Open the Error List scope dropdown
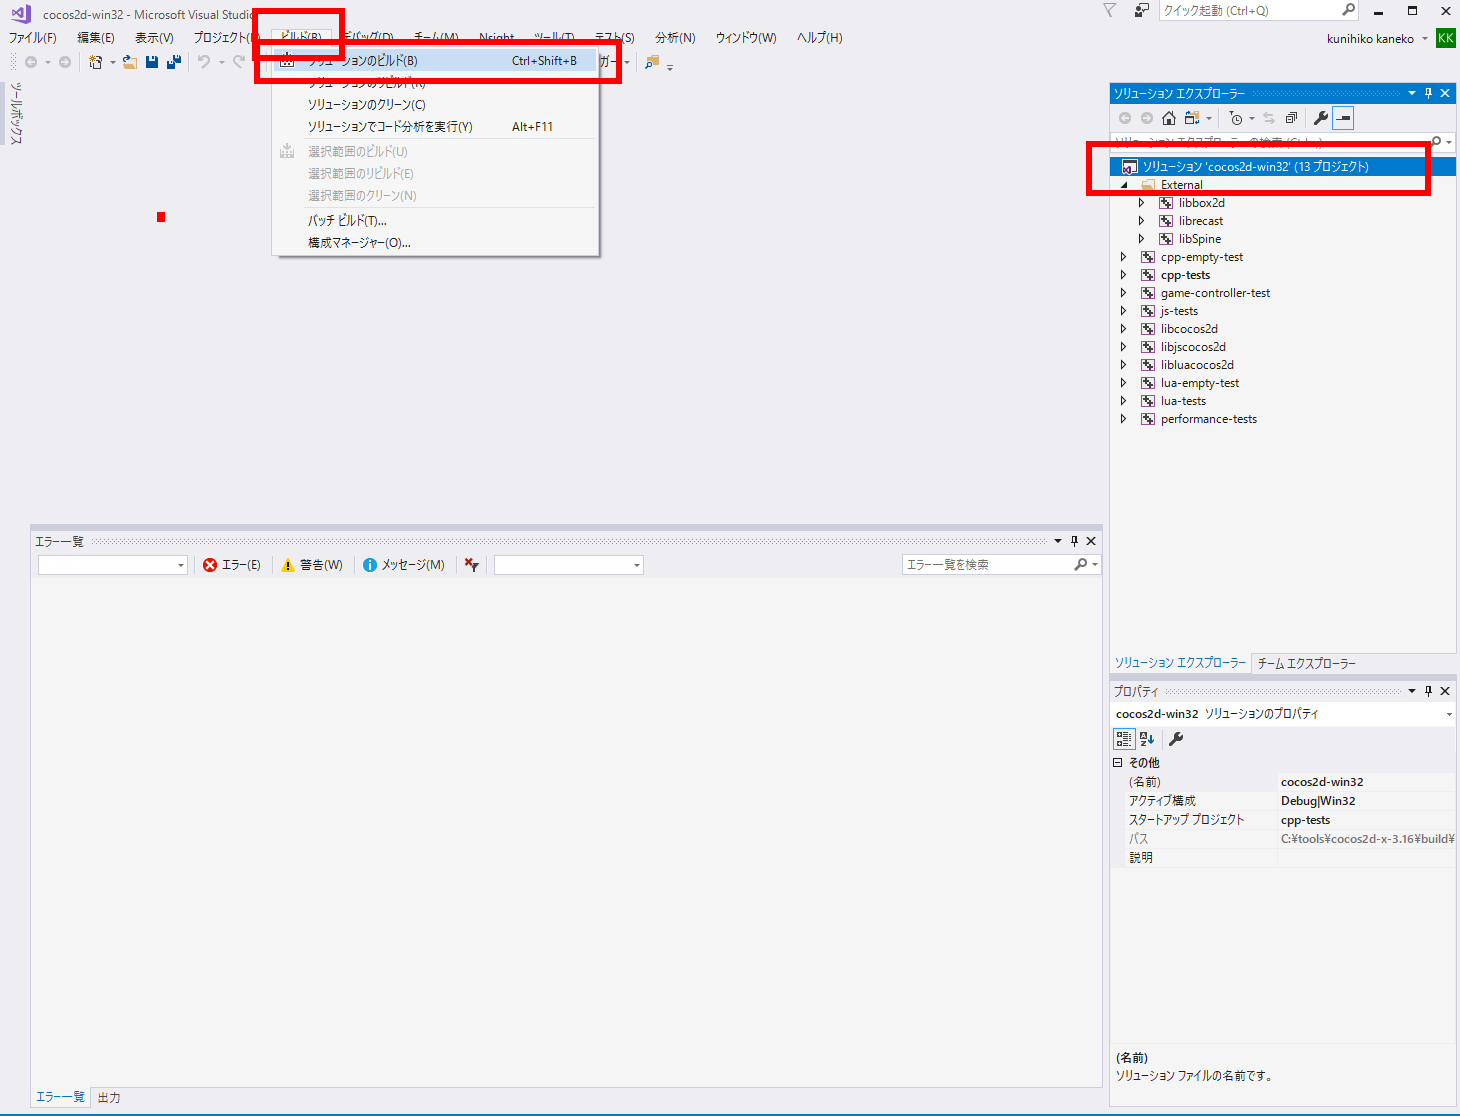 [x=112, y=565]
